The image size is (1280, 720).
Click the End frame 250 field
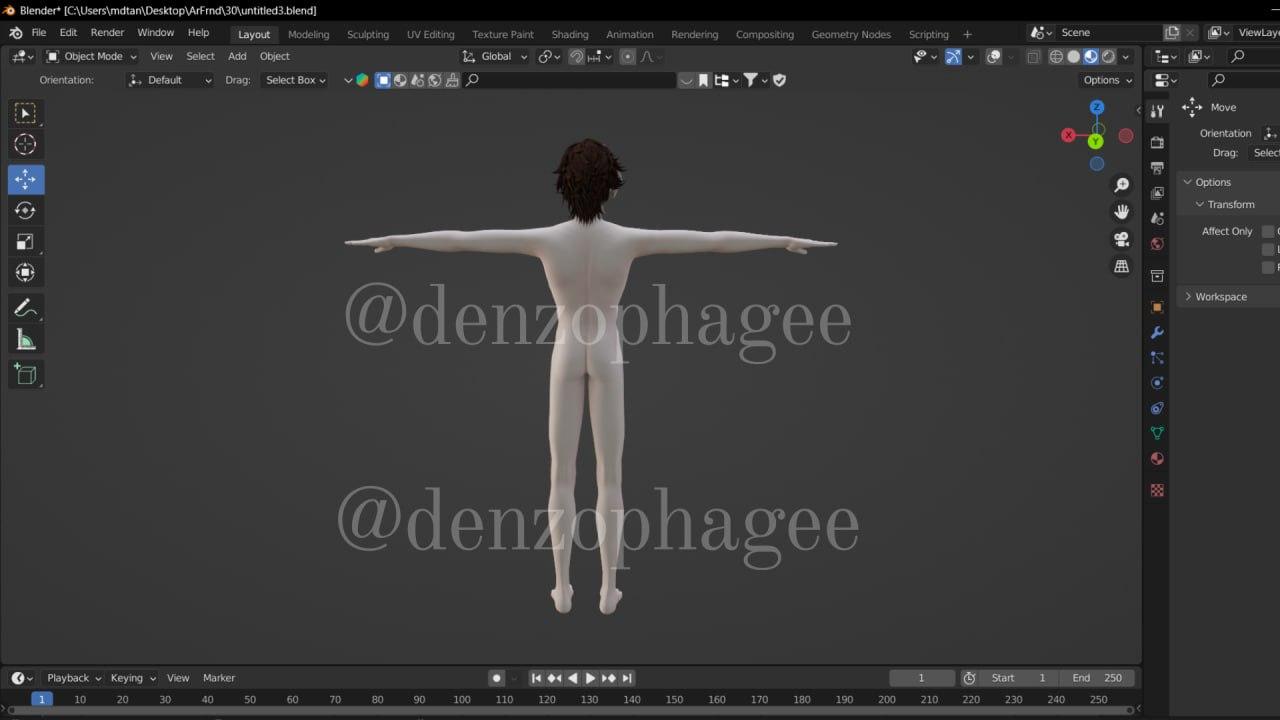(x=1097, y=678)
